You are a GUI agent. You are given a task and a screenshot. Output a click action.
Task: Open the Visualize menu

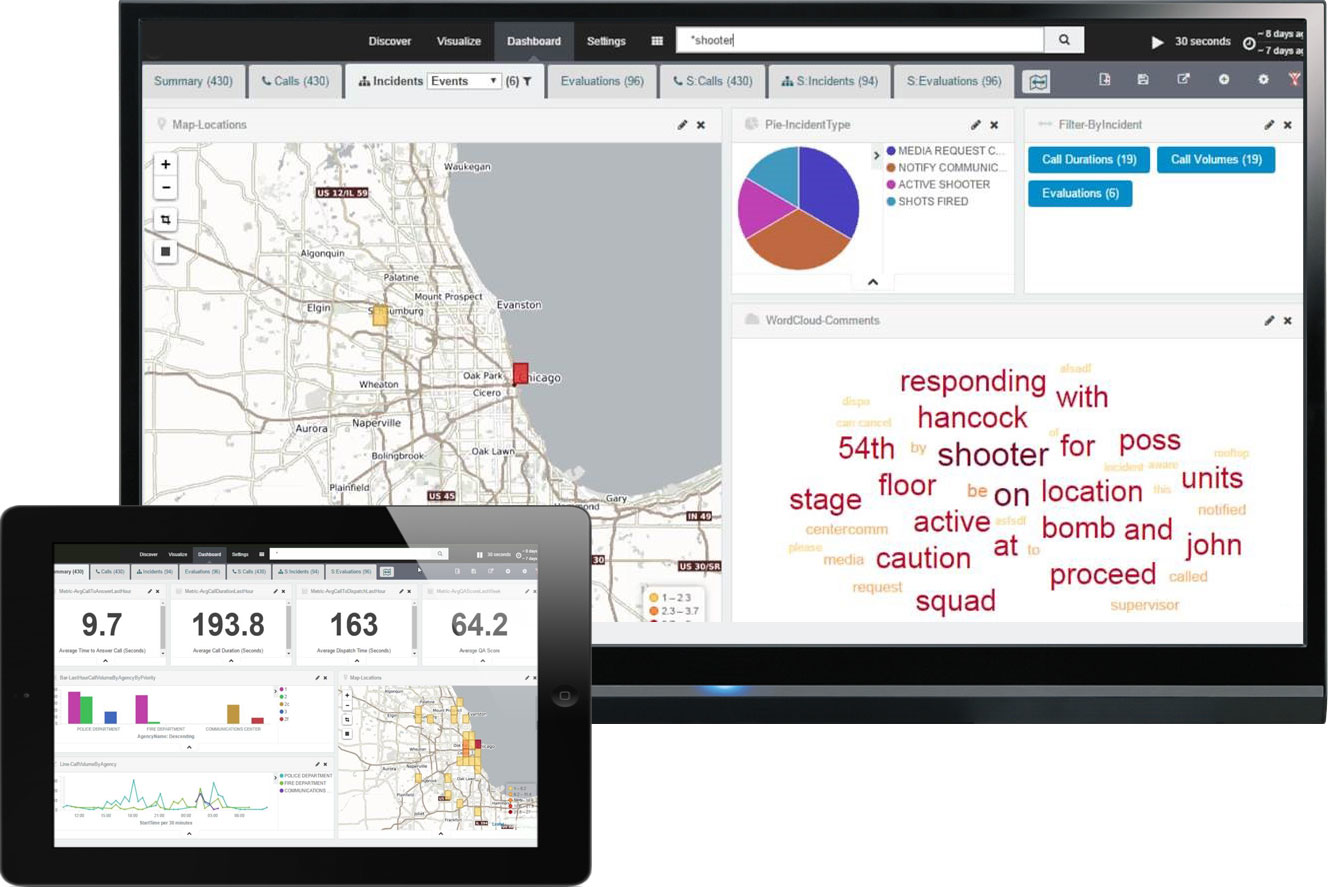tap(458, 41)
